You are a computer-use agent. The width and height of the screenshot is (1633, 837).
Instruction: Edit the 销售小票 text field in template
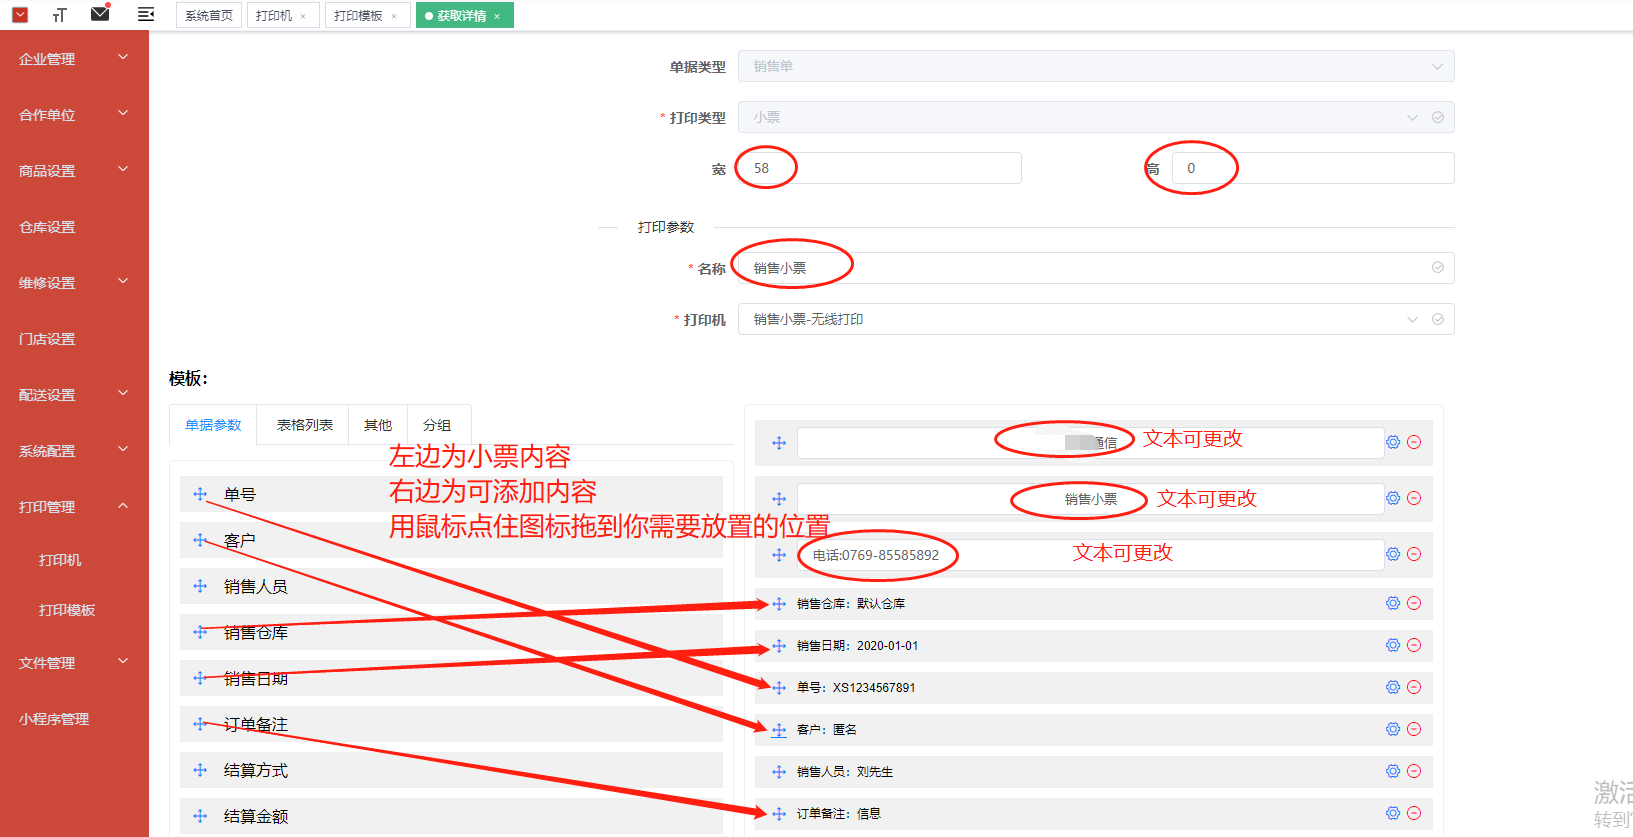point(1090,499)
